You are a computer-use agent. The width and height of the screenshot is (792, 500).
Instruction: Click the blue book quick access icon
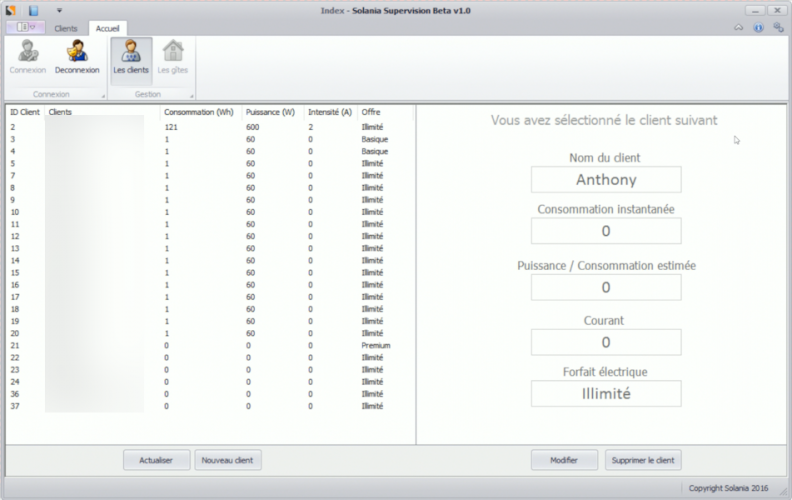(33, 10)
